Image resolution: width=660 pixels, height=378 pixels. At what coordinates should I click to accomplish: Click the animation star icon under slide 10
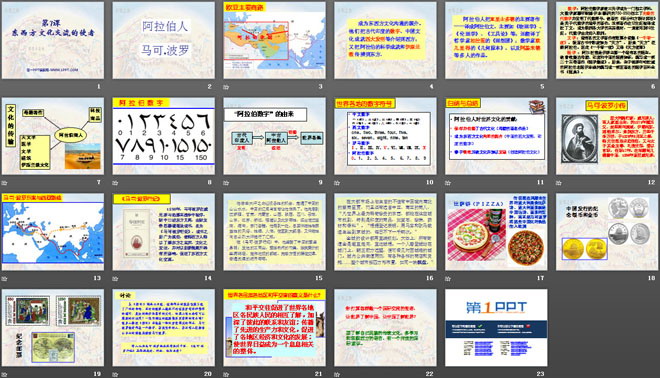coord(337,183)
